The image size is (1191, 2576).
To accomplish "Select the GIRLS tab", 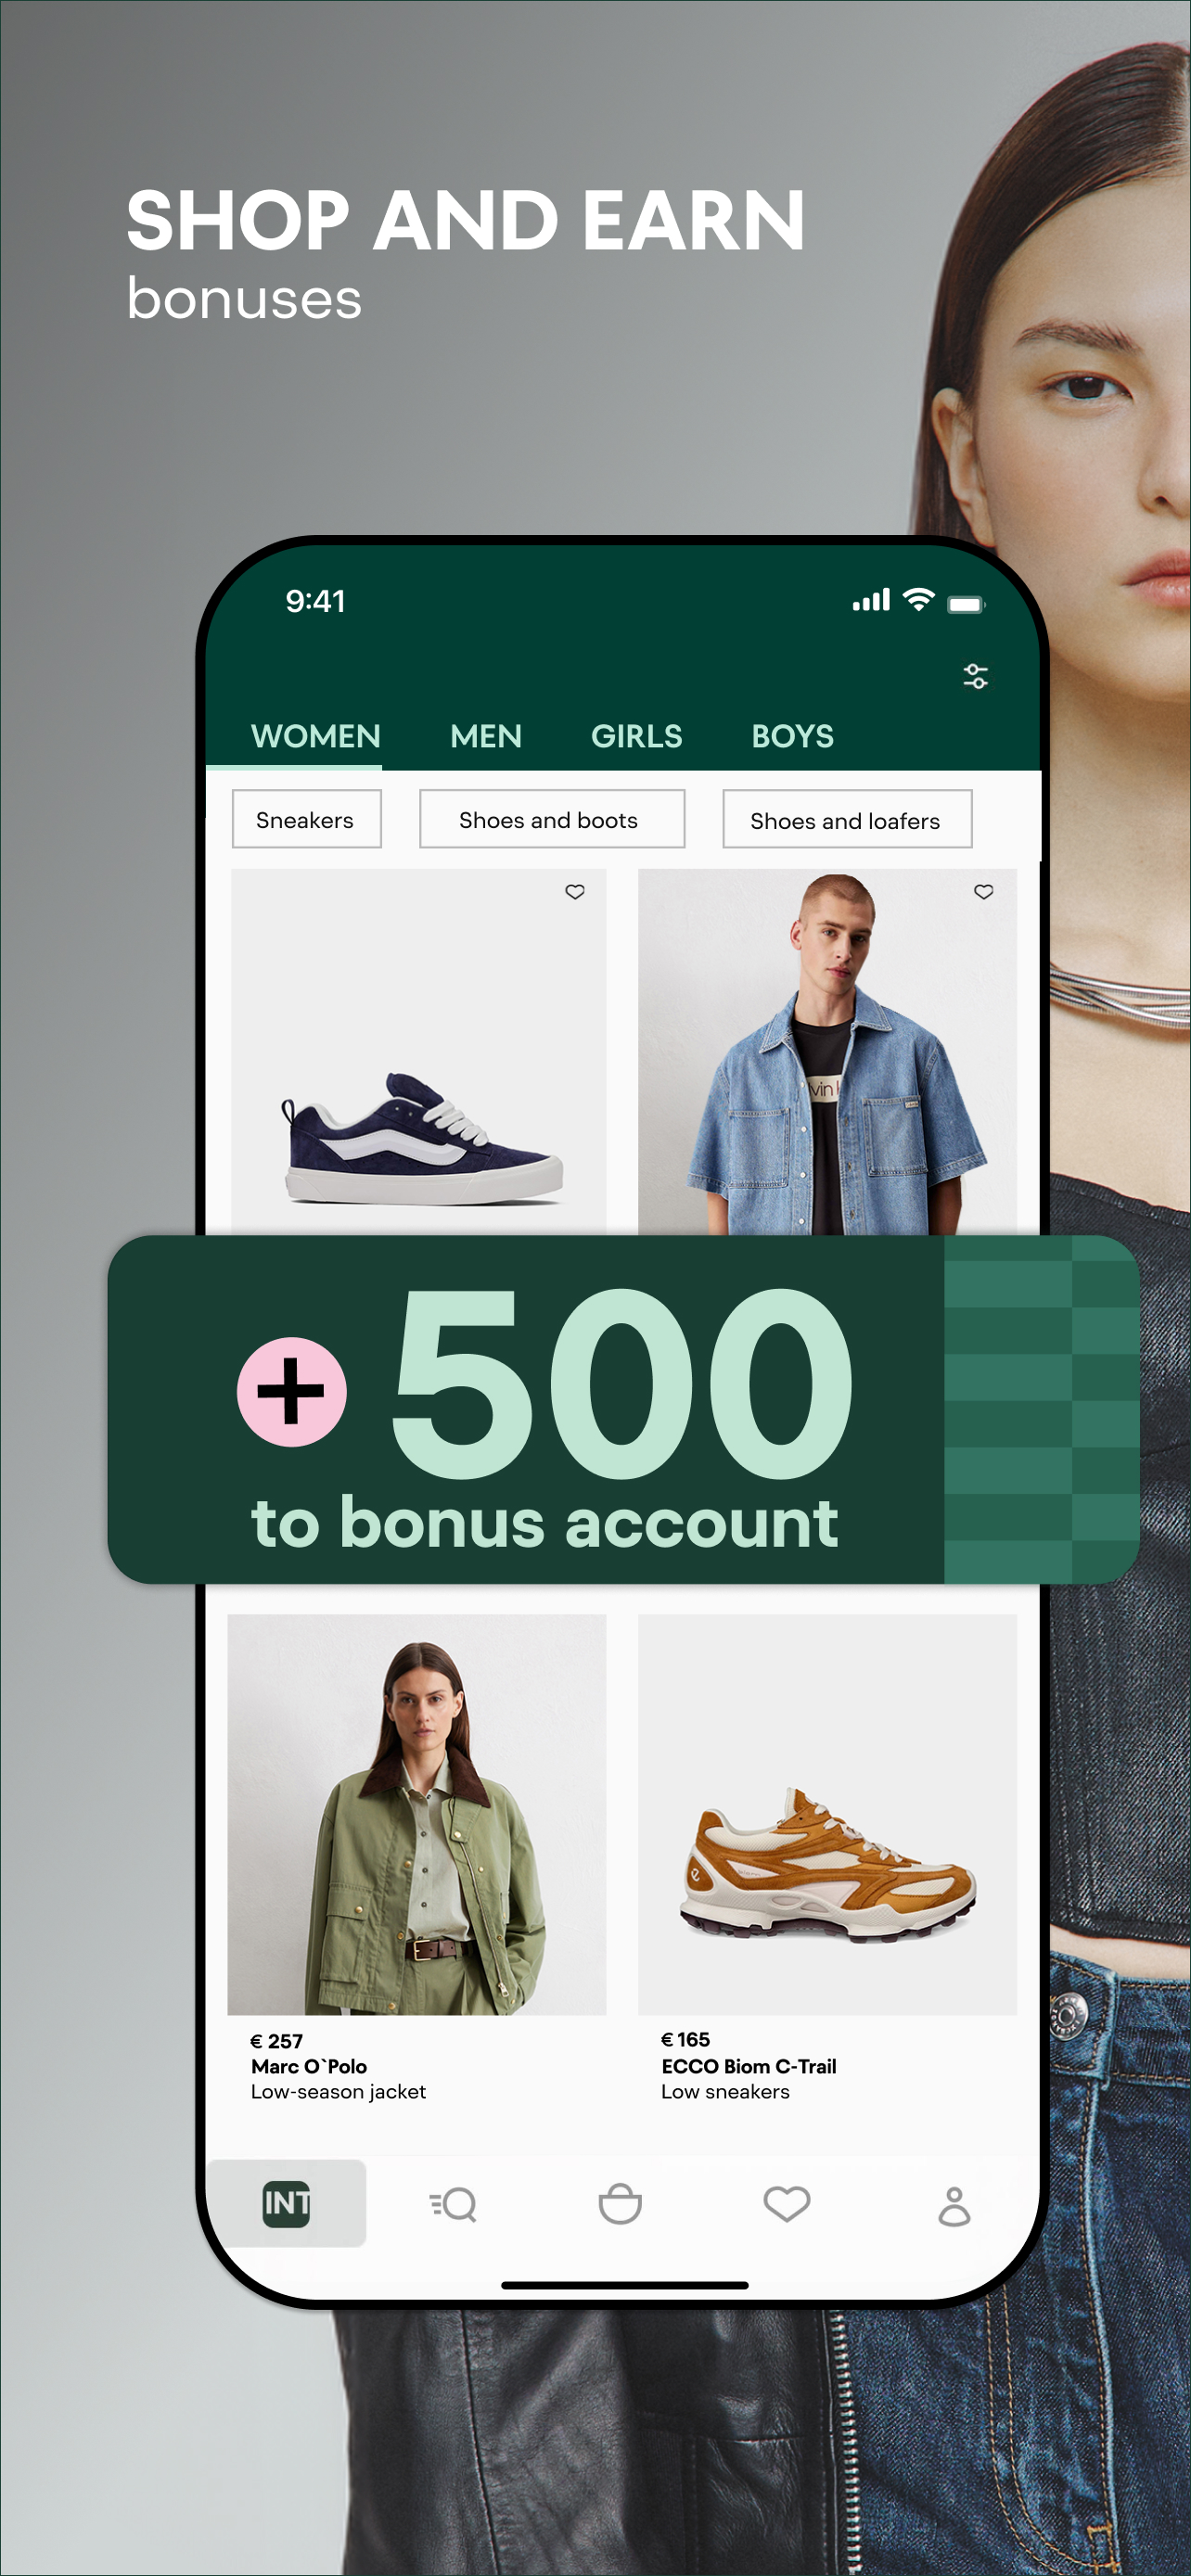I will [x=636, y=737].
